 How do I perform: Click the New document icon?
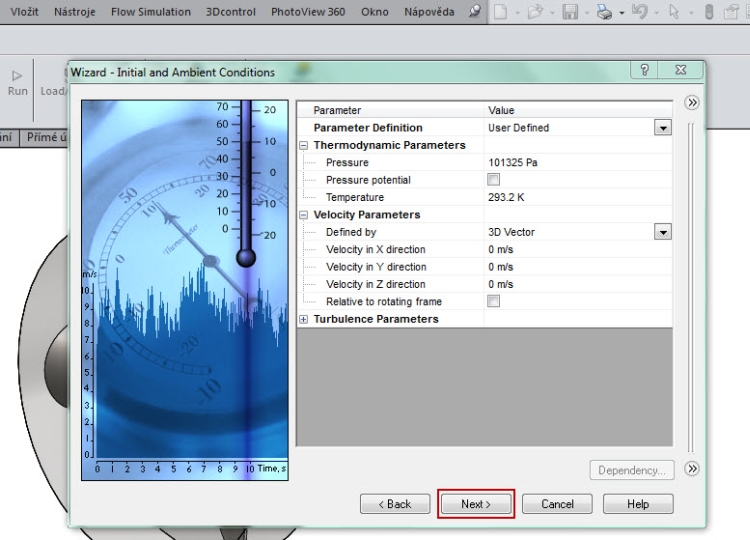pyautogui.click(x=500, y=11)
